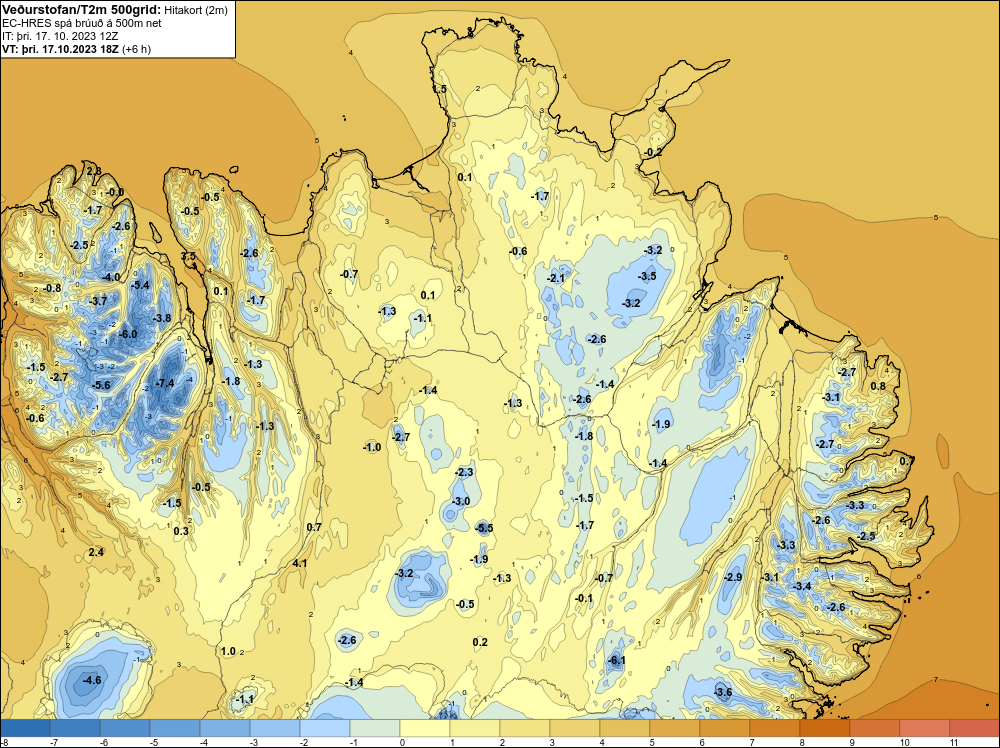Click the initial time 'IT: þri. 17. 10. 2023 12Z'
The image size is (1000, 748).
pos(60,36)
